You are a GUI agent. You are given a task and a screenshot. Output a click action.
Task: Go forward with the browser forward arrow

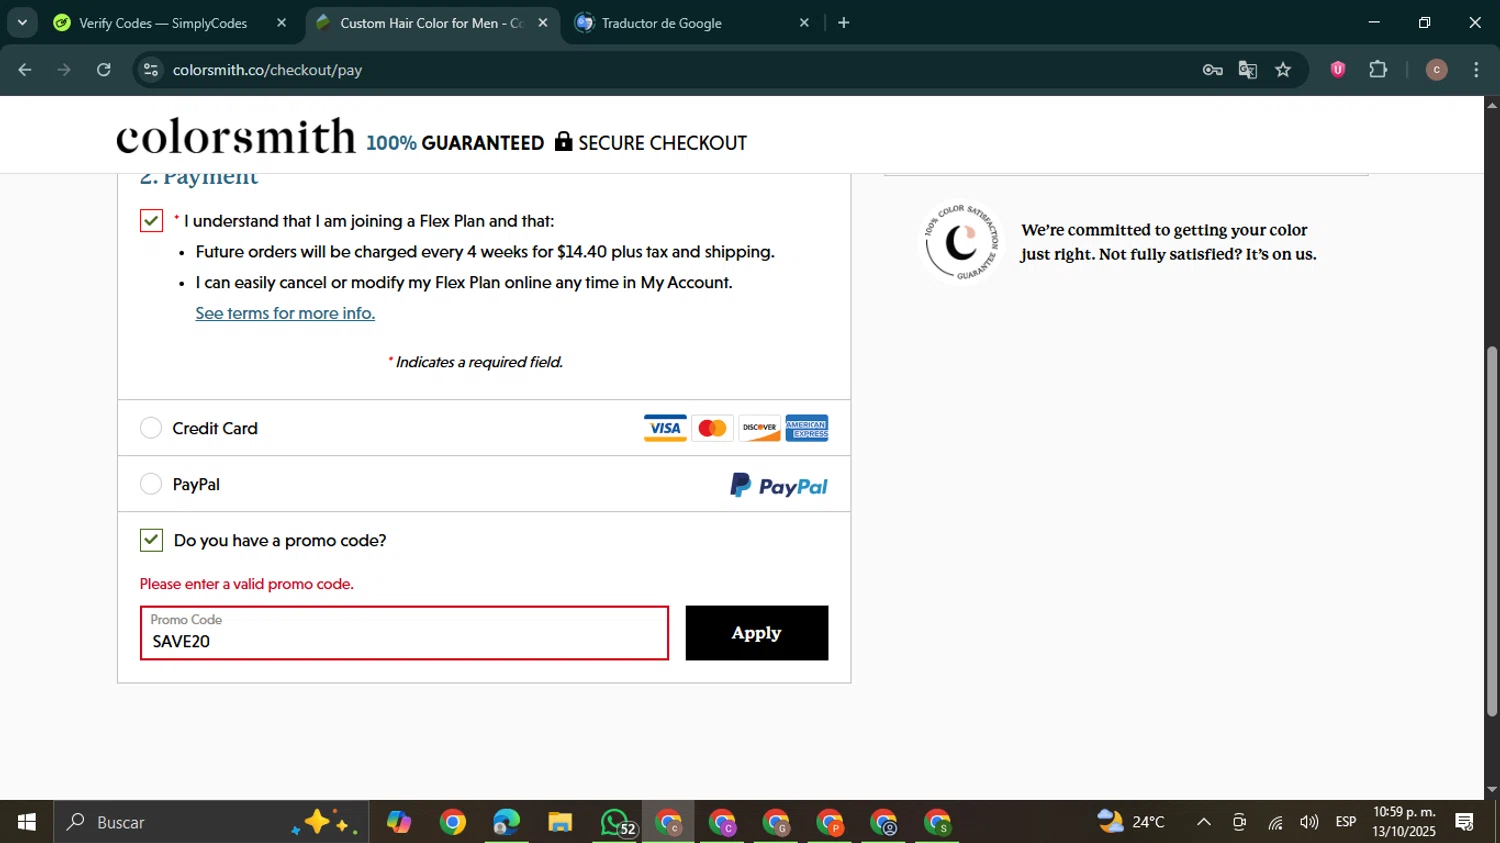click(65, 70)
